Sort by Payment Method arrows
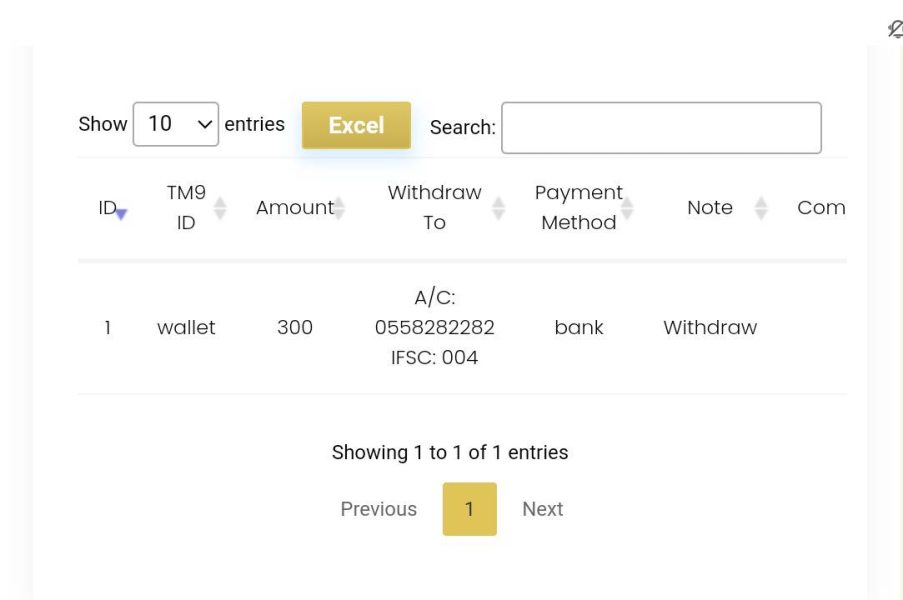The width and height of the screenshot is (903, 600). [x=627, y=208]
